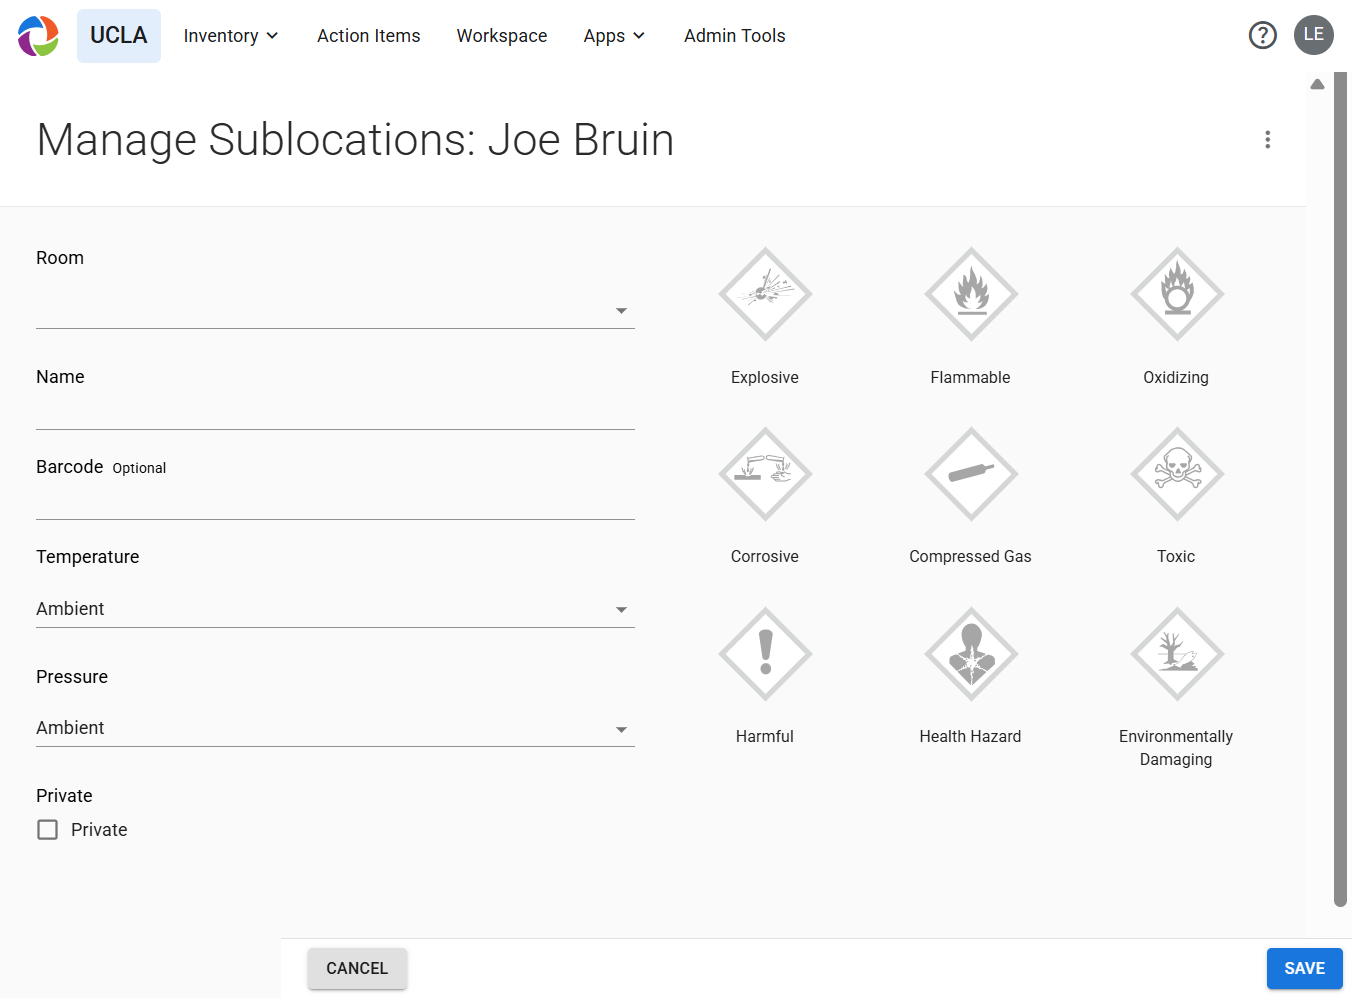1352x998 pixels.
Task: Open the Temperature dropdown
Action: (x=335, y=609)
